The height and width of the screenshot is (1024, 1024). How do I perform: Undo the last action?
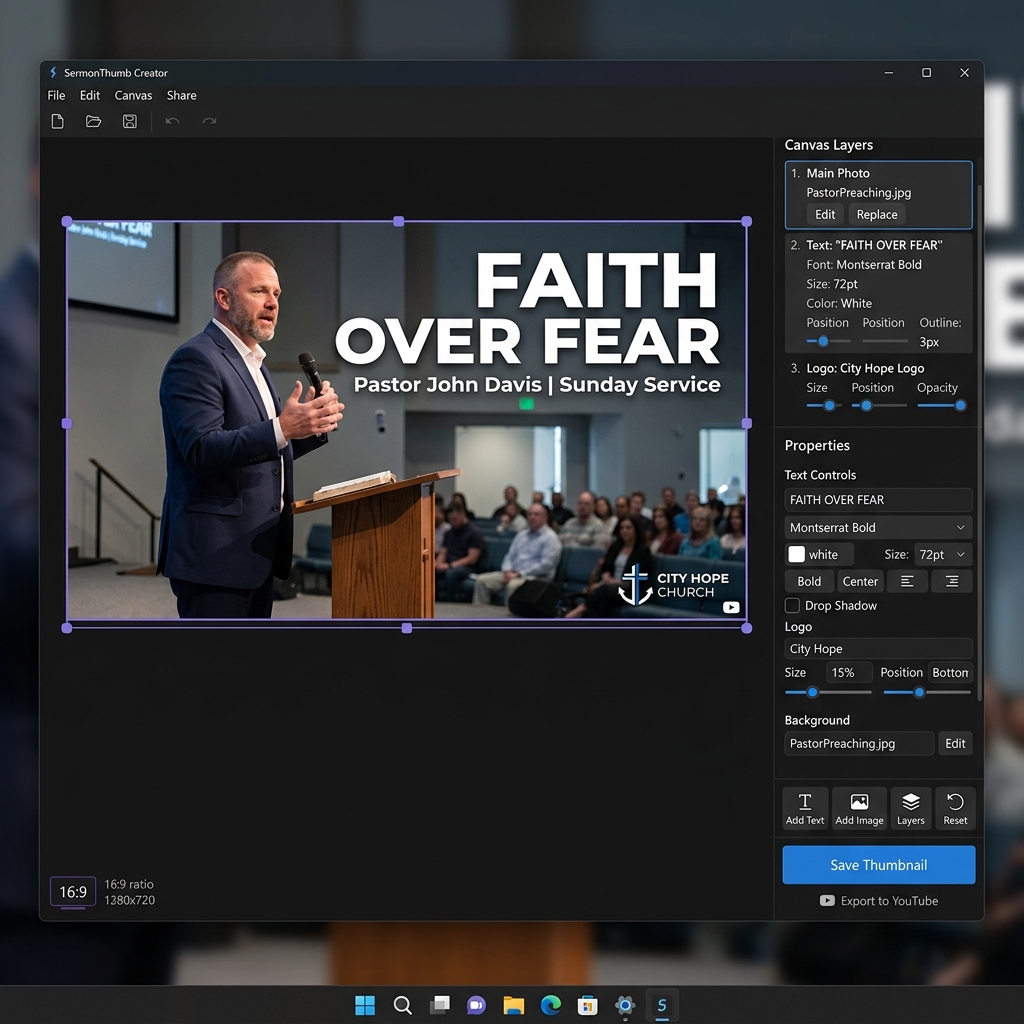(x=172, y=121)
